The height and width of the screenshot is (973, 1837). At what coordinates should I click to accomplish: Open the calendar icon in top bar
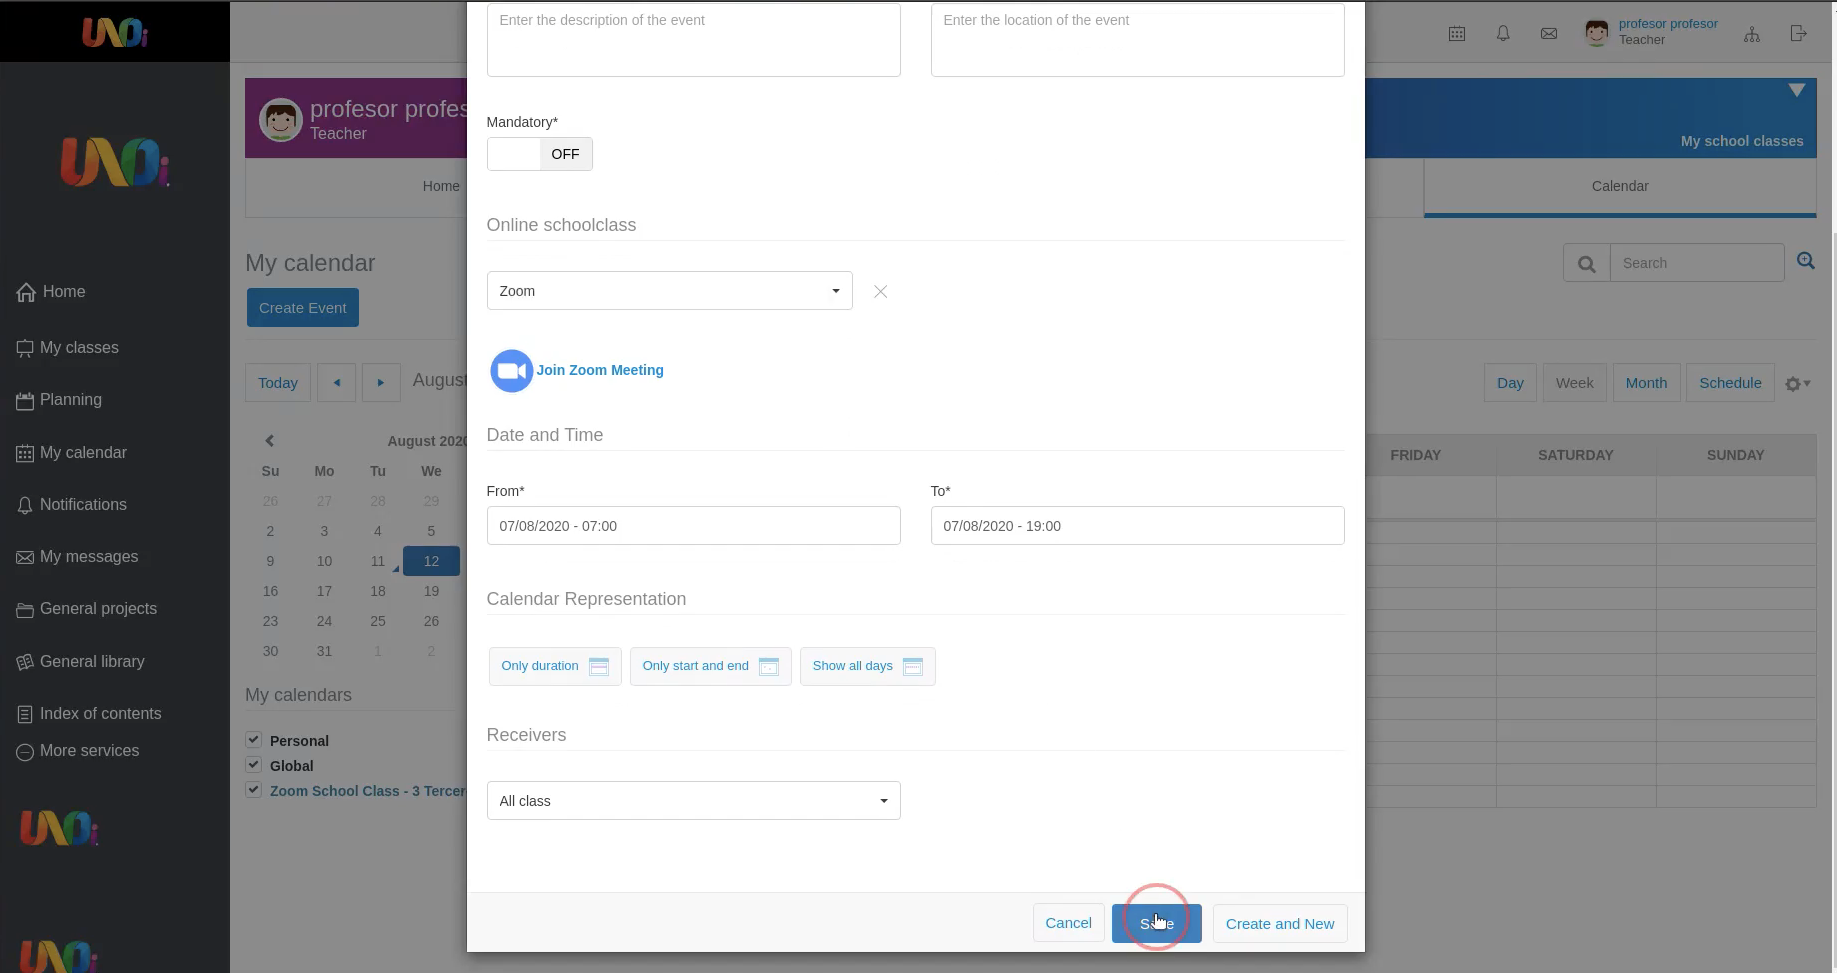[1457, 34]
